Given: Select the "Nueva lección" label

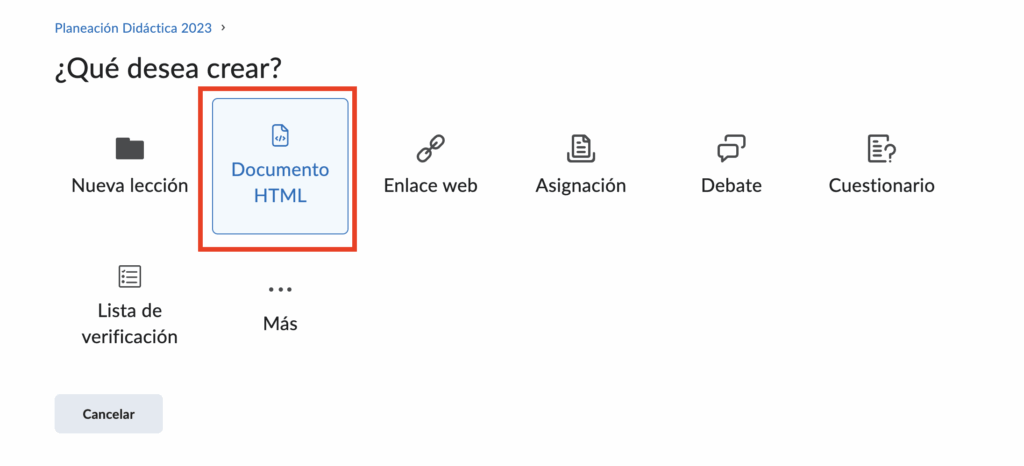Looking at the screenshot, I should 130,186.
